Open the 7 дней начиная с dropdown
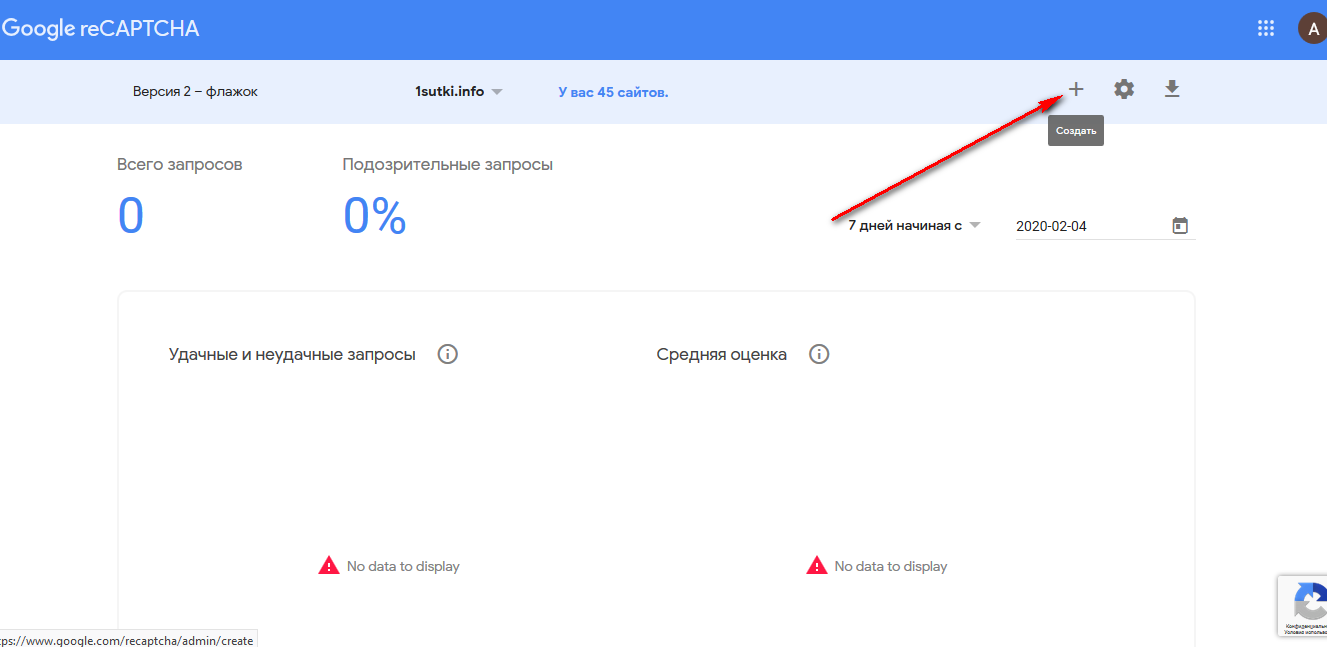 [914, 226]
